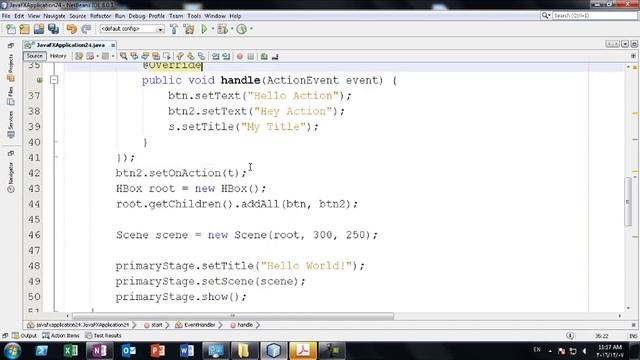
Task: Click the Shift Line Right icon
Action: tap(226, 56)
